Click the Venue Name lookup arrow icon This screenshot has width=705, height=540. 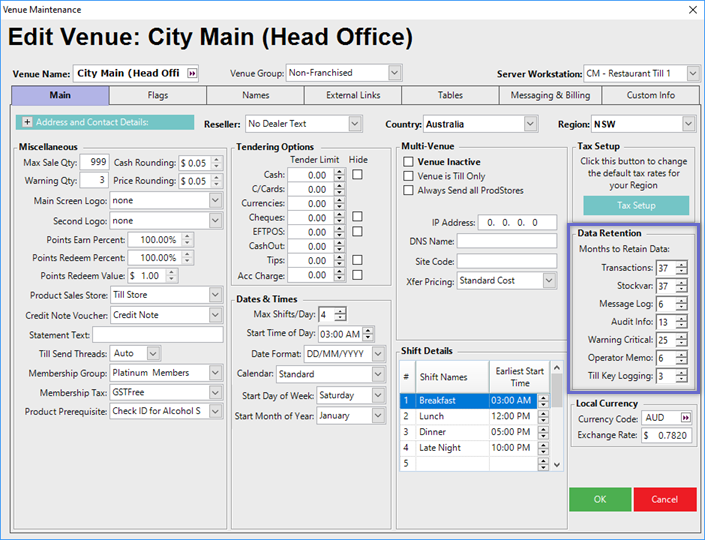(x=192, y=73)
